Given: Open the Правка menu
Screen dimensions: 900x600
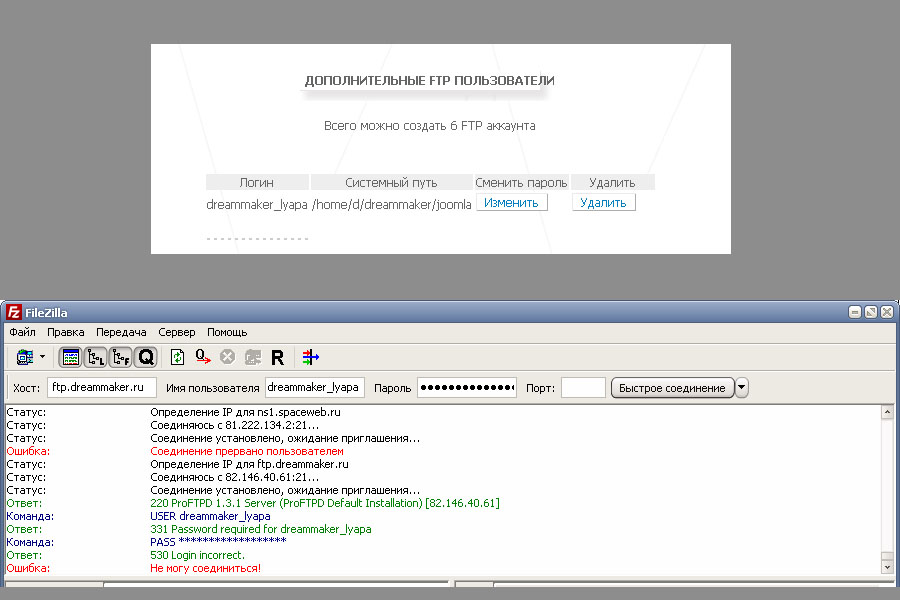Looking at the screenshot, I should coord(65,332).
